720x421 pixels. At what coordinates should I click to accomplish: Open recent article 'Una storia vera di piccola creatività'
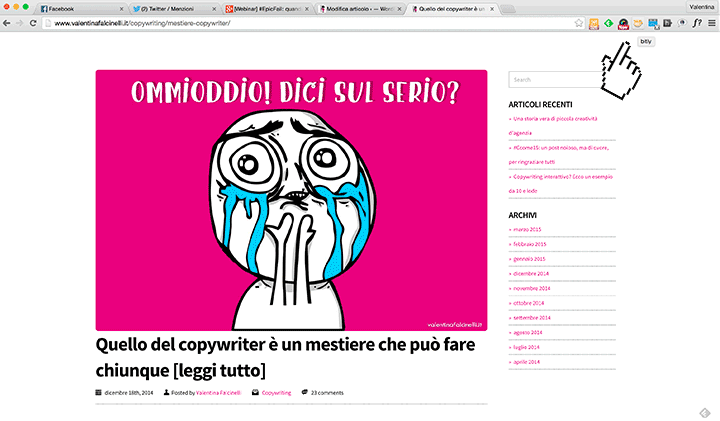[553, 126]
